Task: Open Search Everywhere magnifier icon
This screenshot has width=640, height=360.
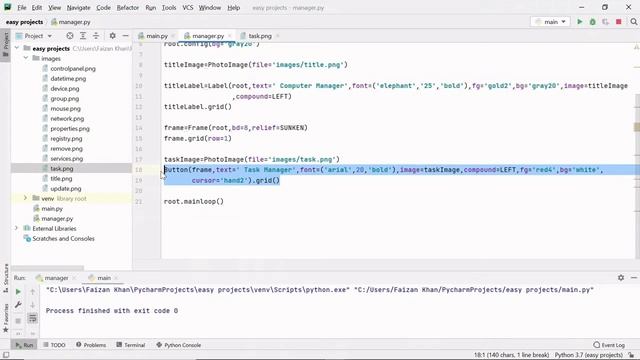Action: point(633,22)
